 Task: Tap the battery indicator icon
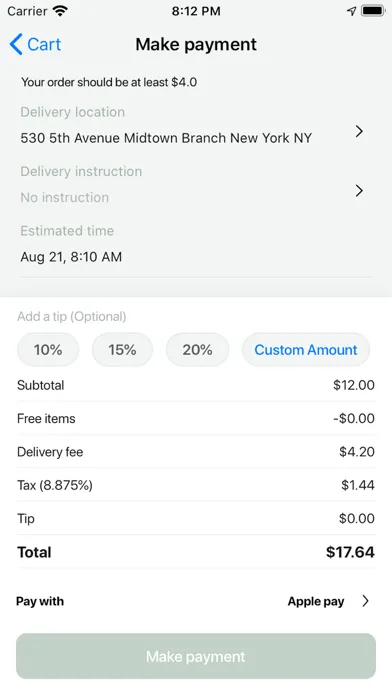click(x=373, y=11)
